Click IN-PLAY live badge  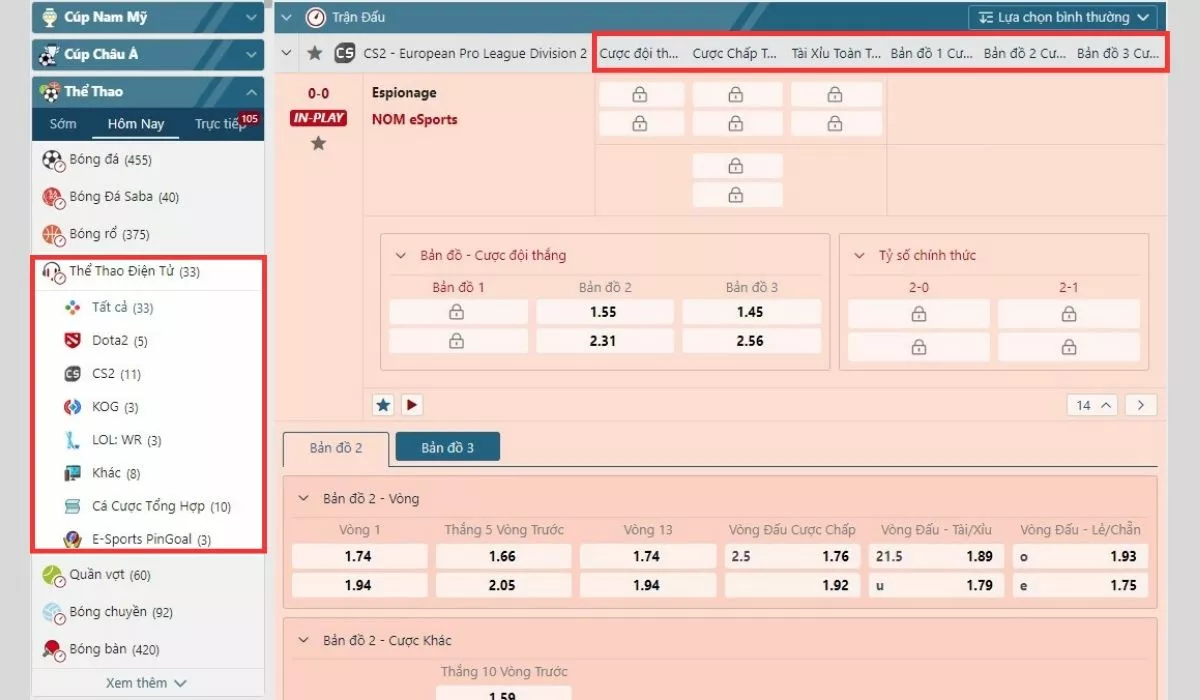(x=318, y=118)
